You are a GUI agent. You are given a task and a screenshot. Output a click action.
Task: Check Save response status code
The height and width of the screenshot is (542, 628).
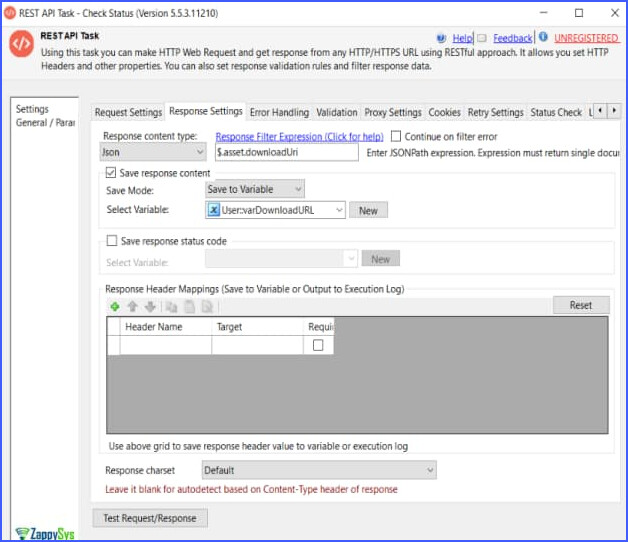(x=112, y=240)
